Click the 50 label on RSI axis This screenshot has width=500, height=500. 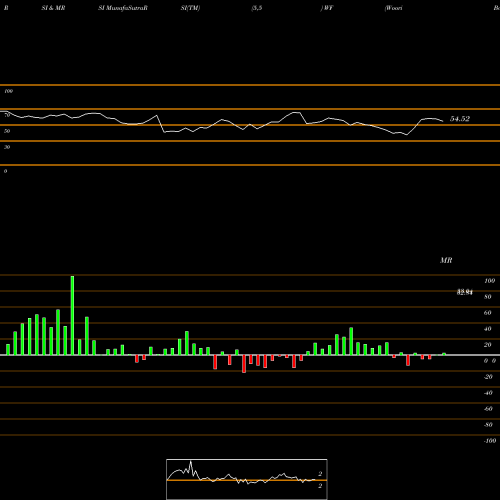click(7, 131)
